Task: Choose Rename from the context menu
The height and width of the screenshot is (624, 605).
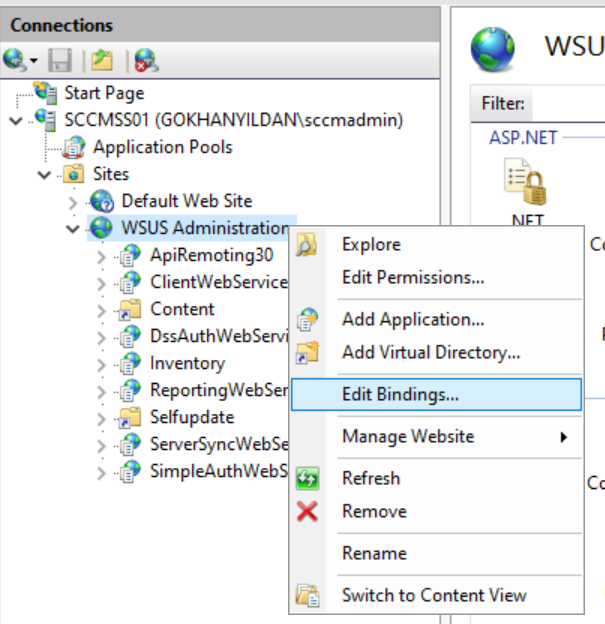Action: 436,554
